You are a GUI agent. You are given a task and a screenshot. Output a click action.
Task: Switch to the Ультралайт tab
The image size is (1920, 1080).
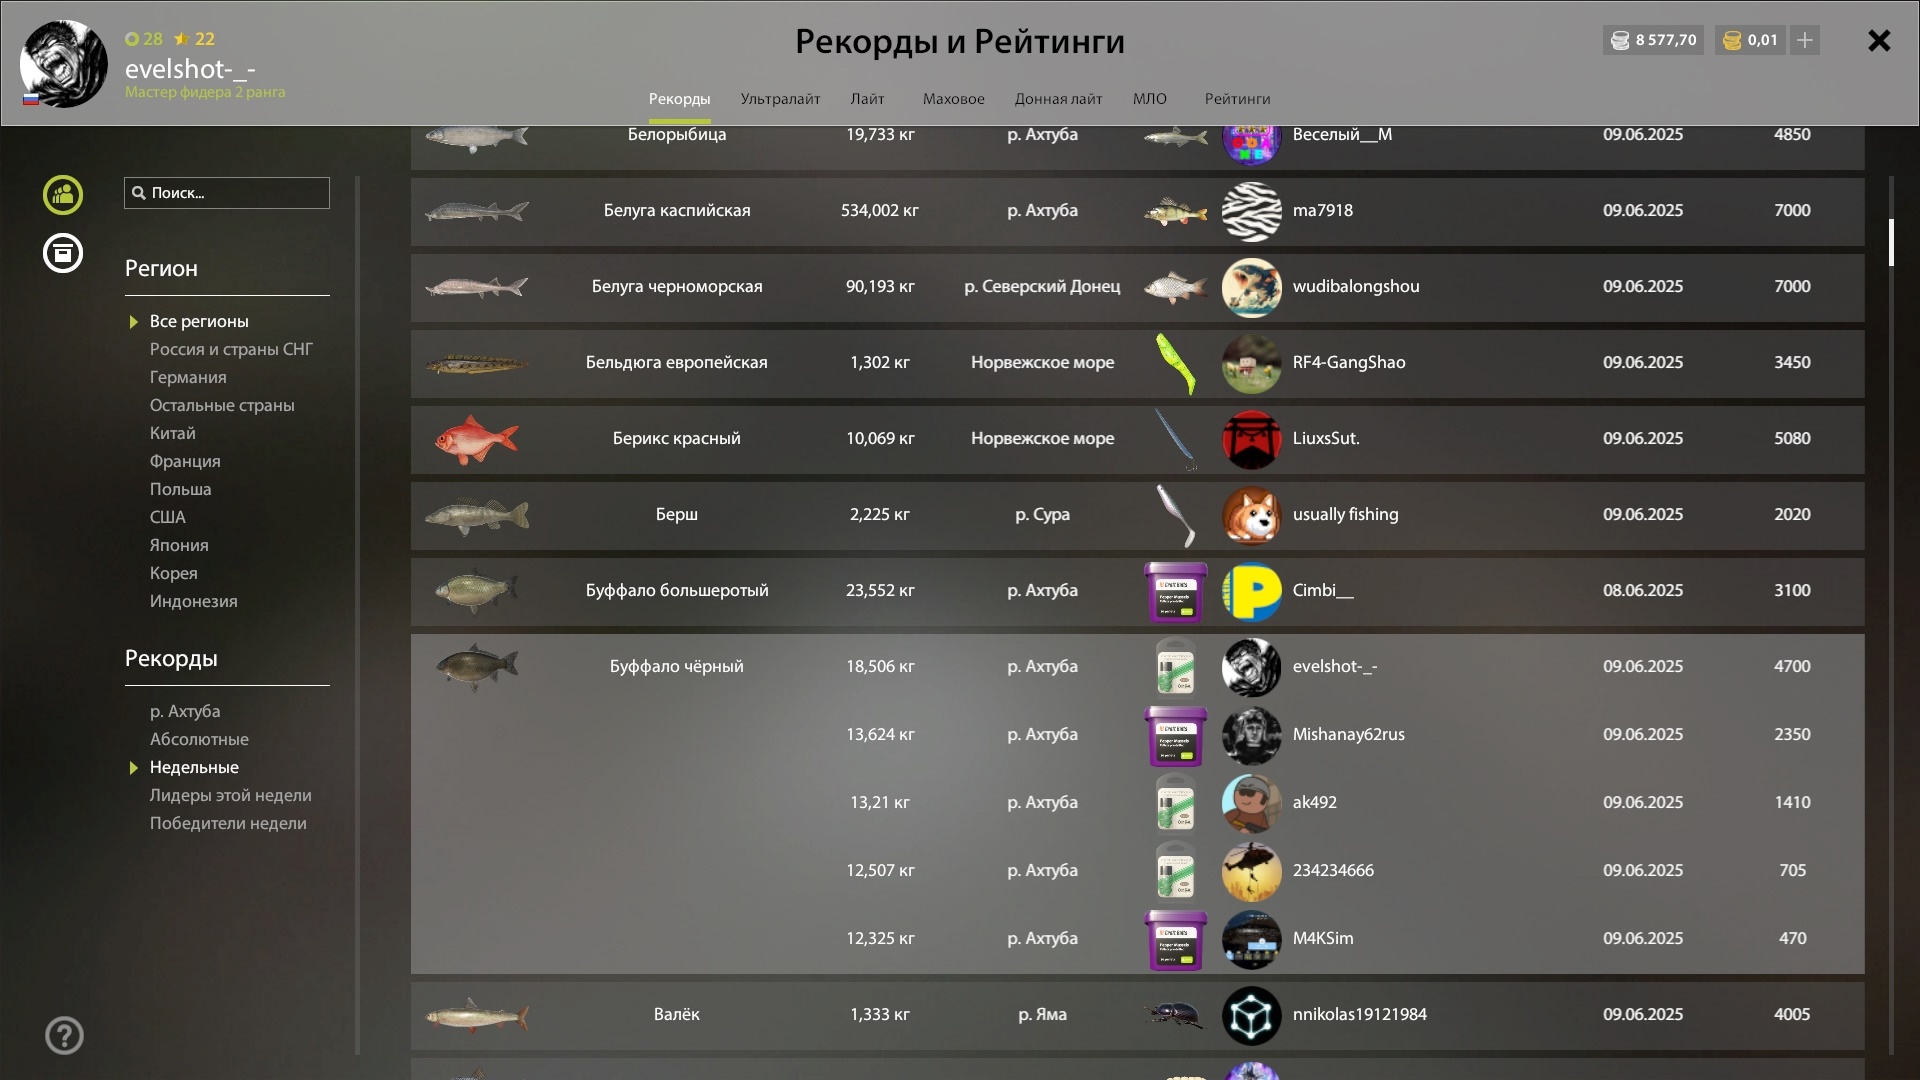(780, 99)
